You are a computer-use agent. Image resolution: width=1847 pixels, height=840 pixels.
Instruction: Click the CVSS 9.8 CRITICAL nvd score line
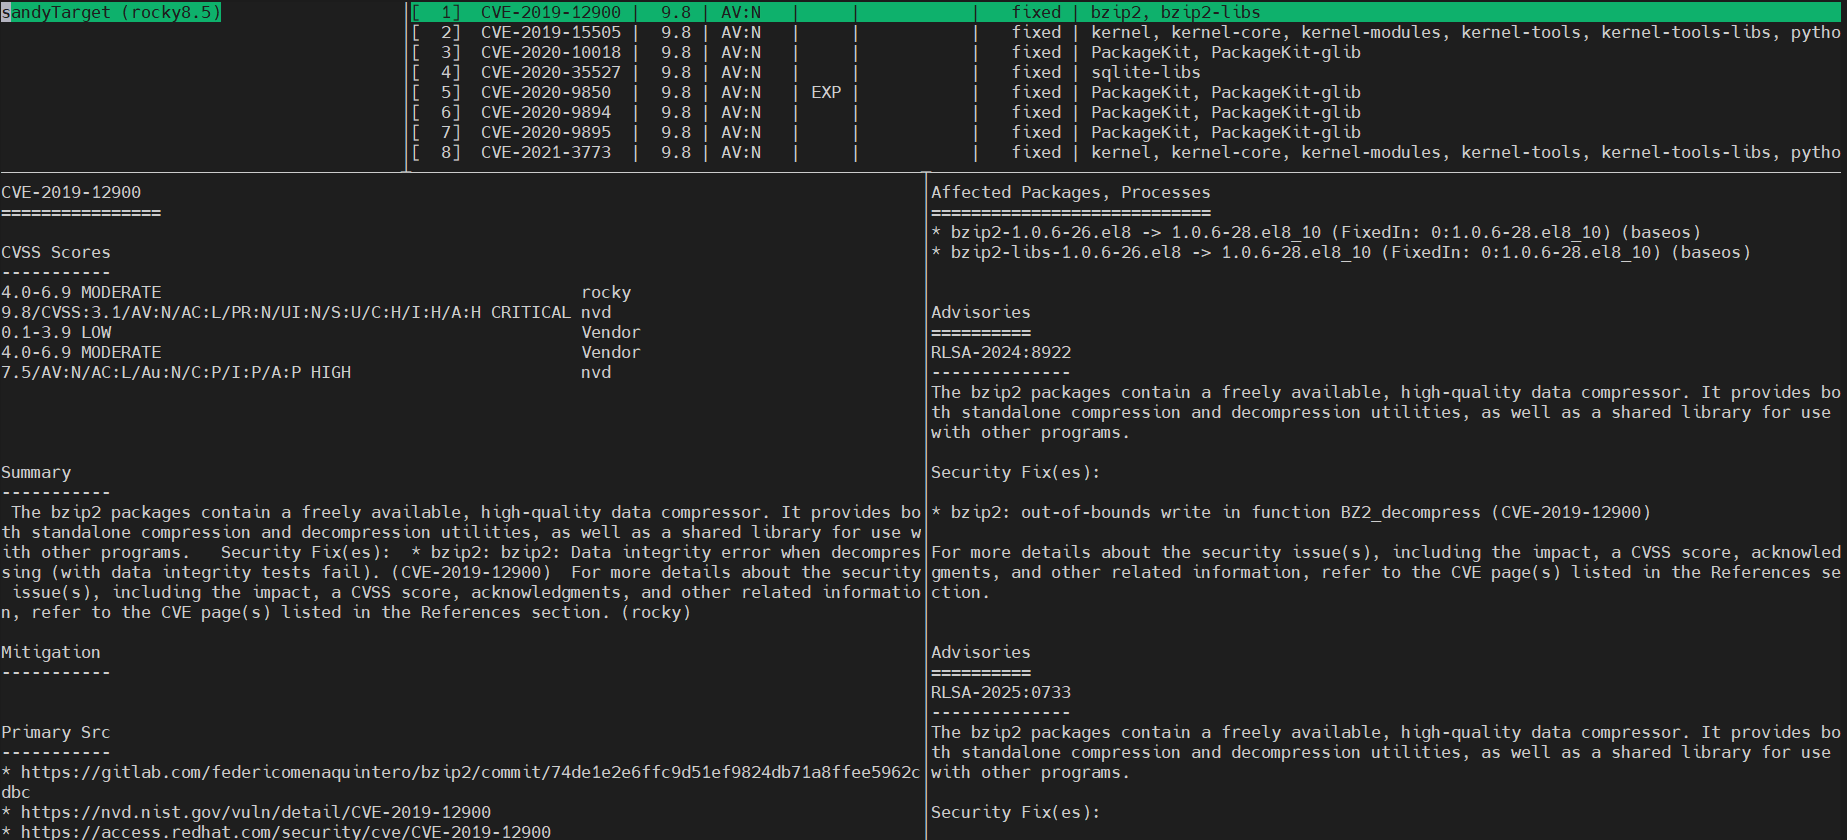[286, 312]
